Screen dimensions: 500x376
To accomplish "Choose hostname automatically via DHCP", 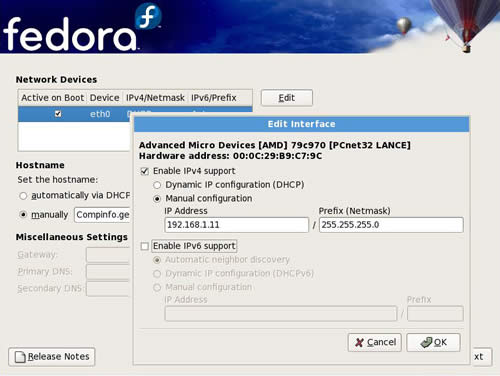I will [x=23, y=196].
